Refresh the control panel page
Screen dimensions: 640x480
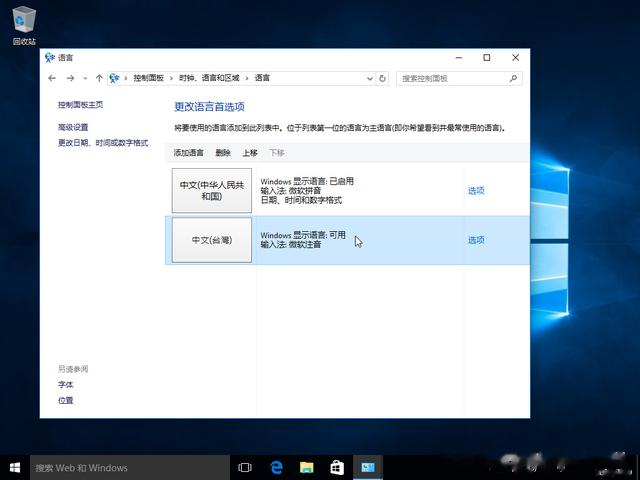pos(382,78)
